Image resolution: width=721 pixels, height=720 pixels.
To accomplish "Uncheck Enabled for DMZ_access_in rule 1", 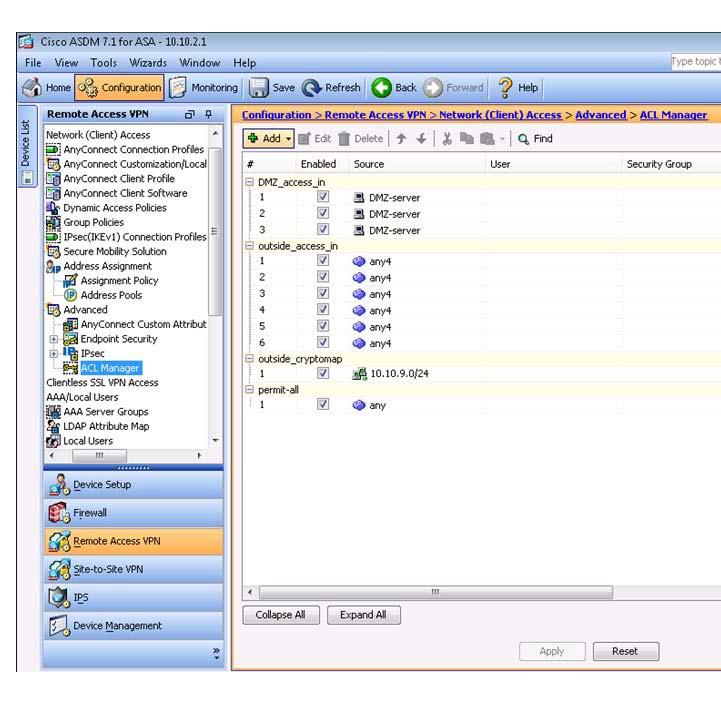I will (322, 198).
